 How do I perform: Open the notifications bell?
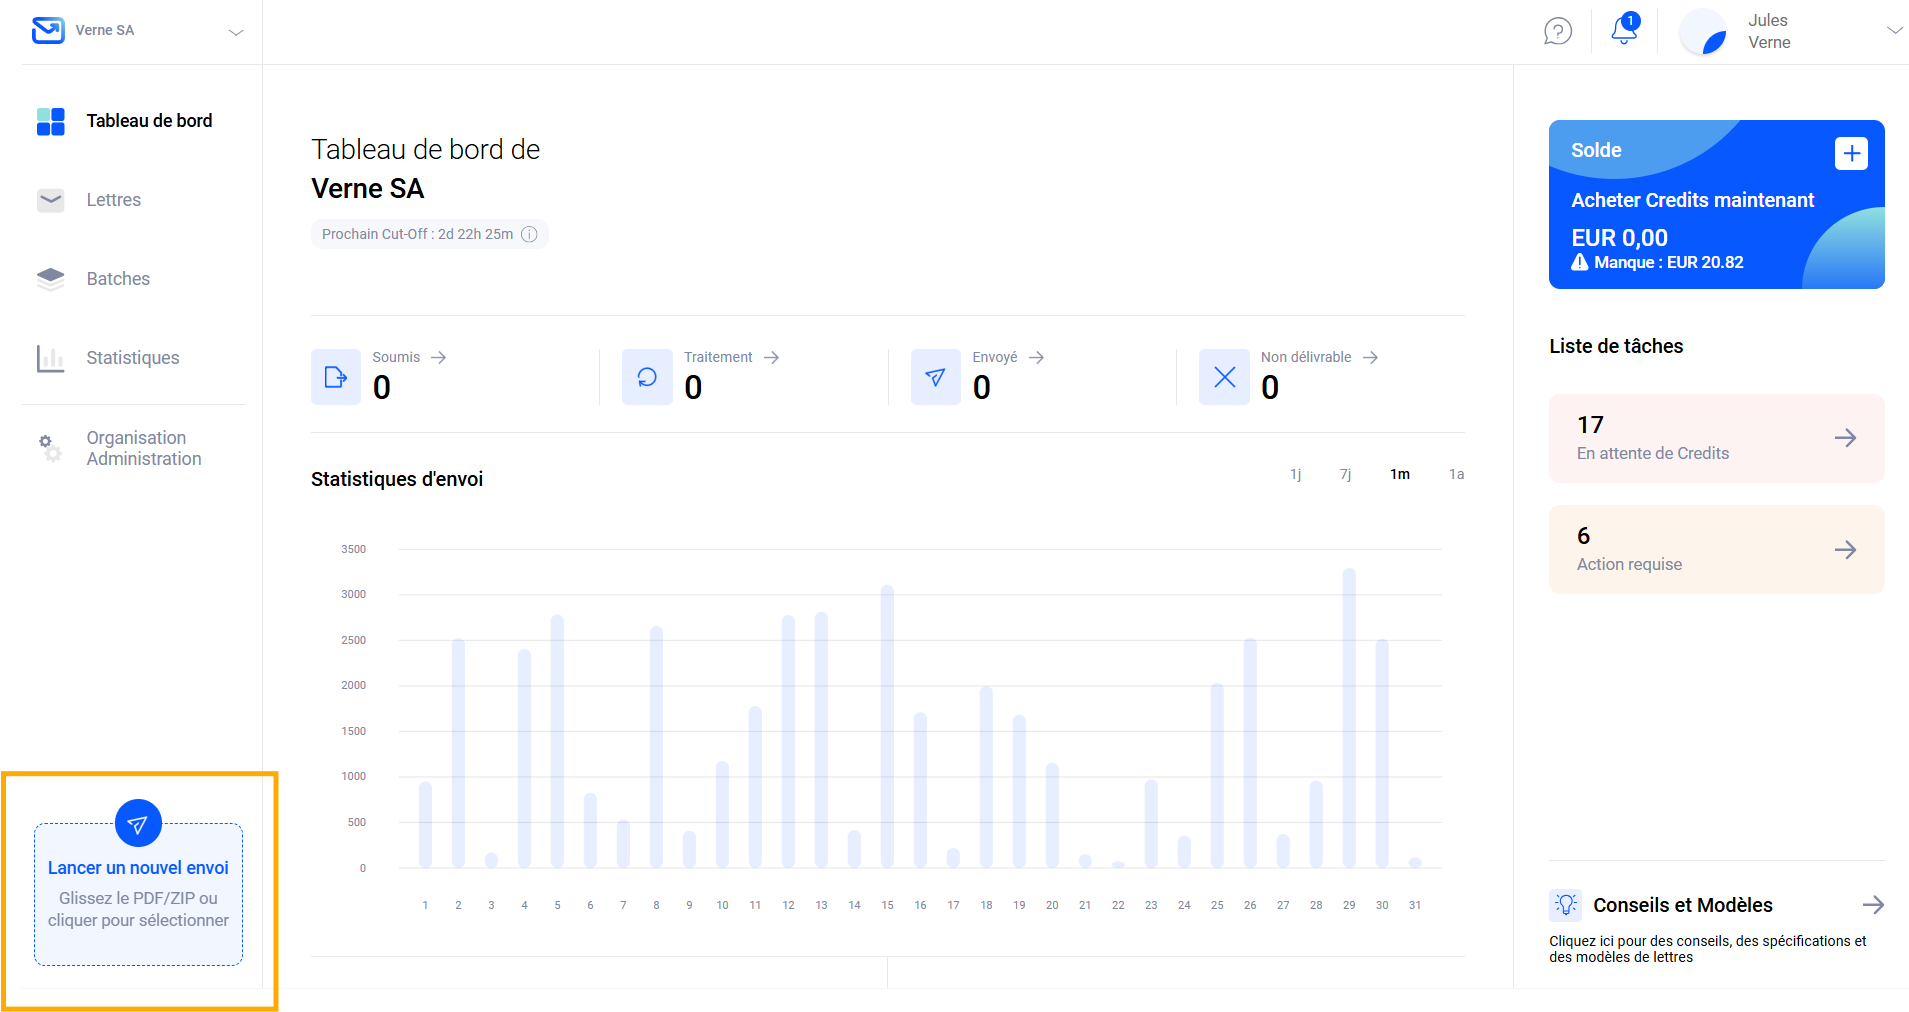pos(1624,31)
